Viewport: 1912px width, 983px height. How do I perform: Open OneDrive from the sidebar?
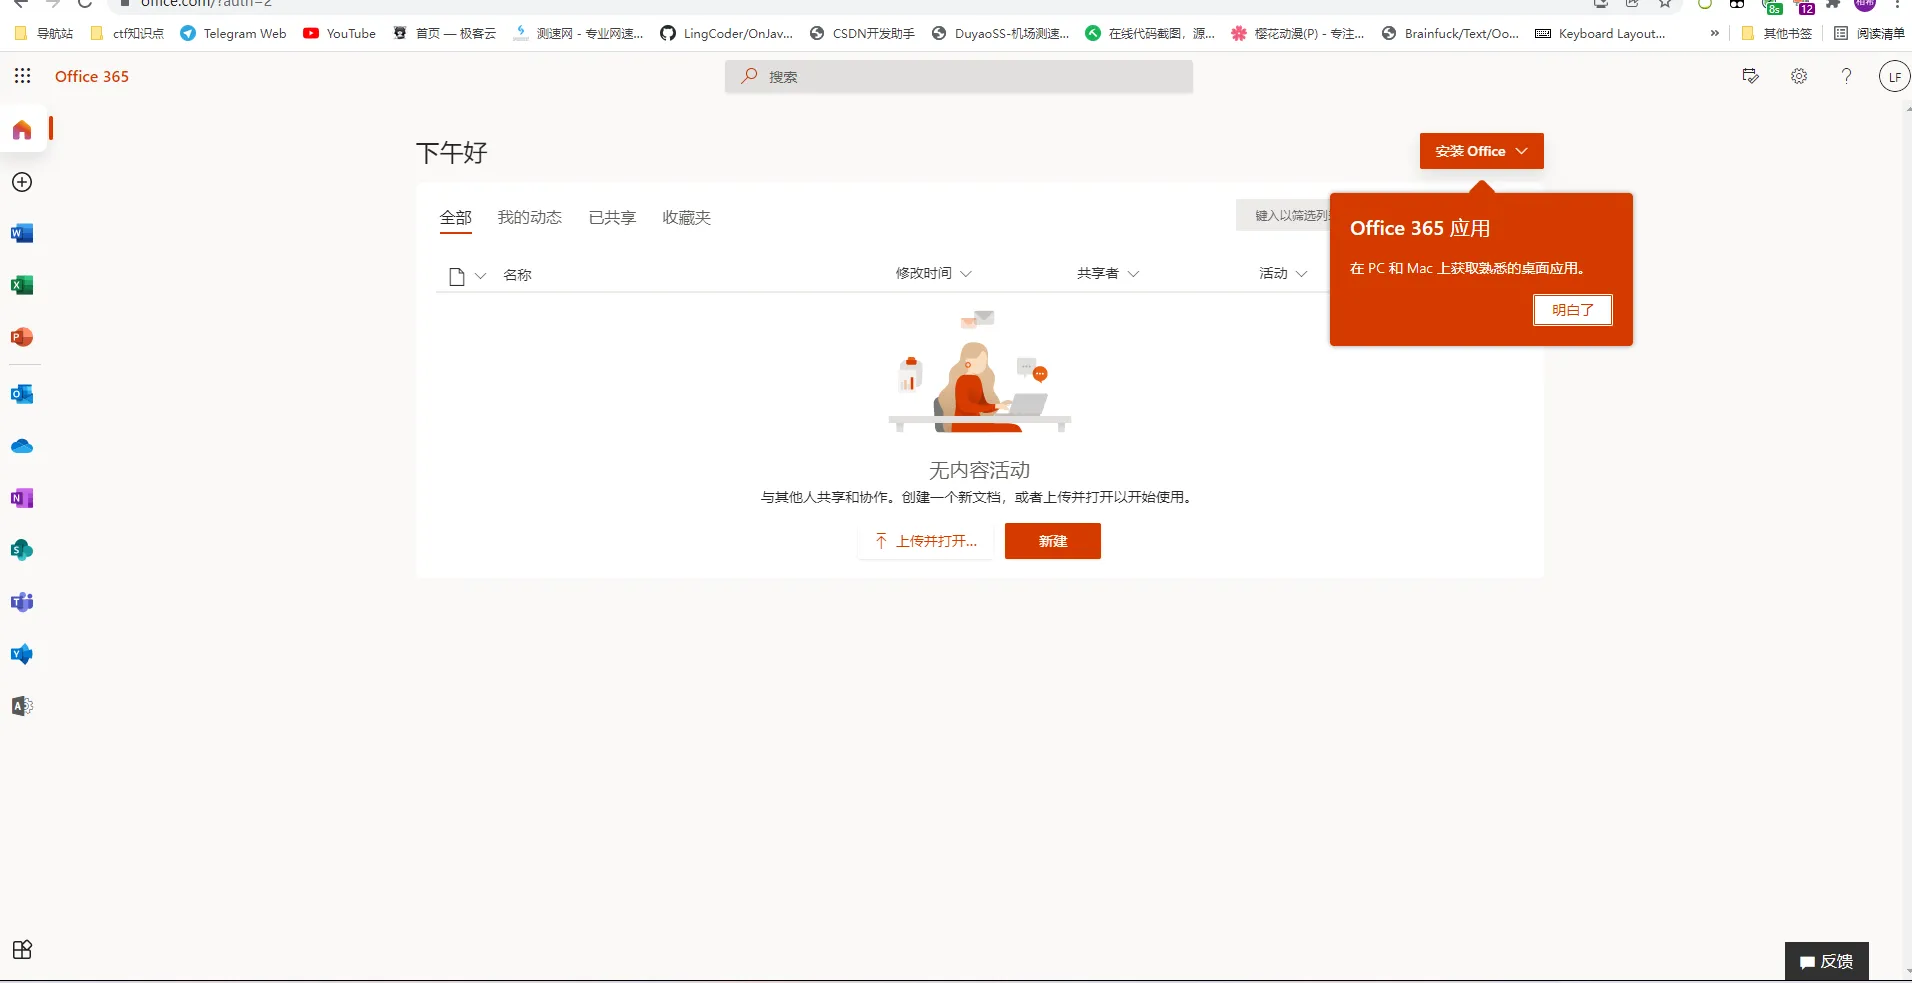point(21,446)
